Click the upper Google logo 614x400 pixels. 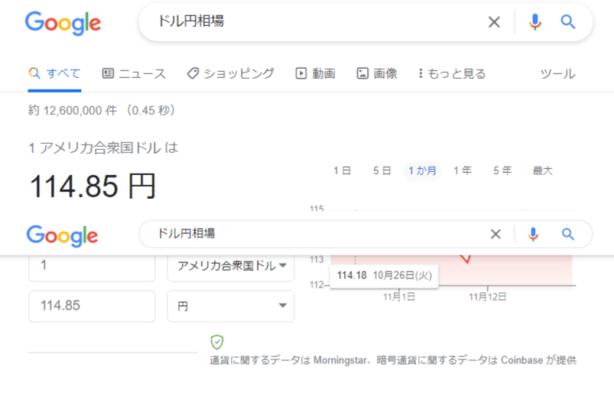(x=63, y=23)
